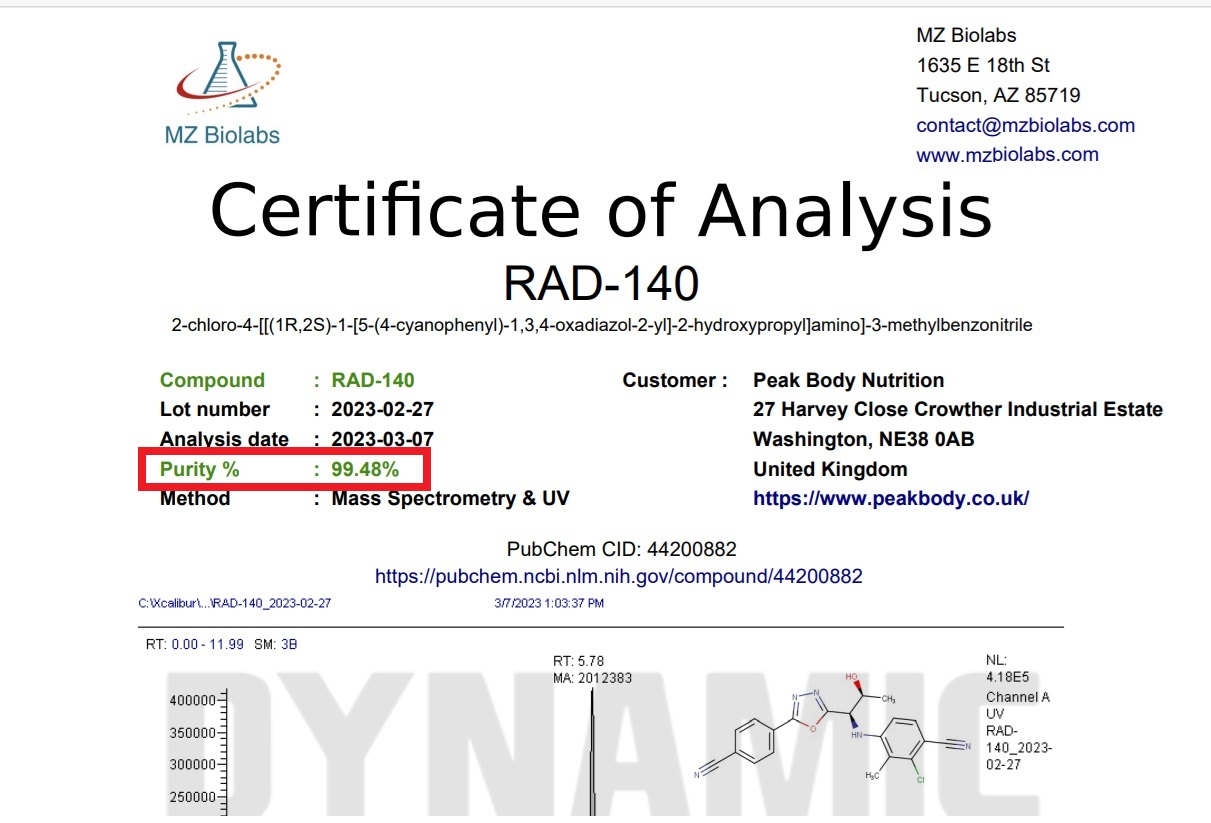Click the 'Washington, NE38 0AB' address line

point(863,439)
